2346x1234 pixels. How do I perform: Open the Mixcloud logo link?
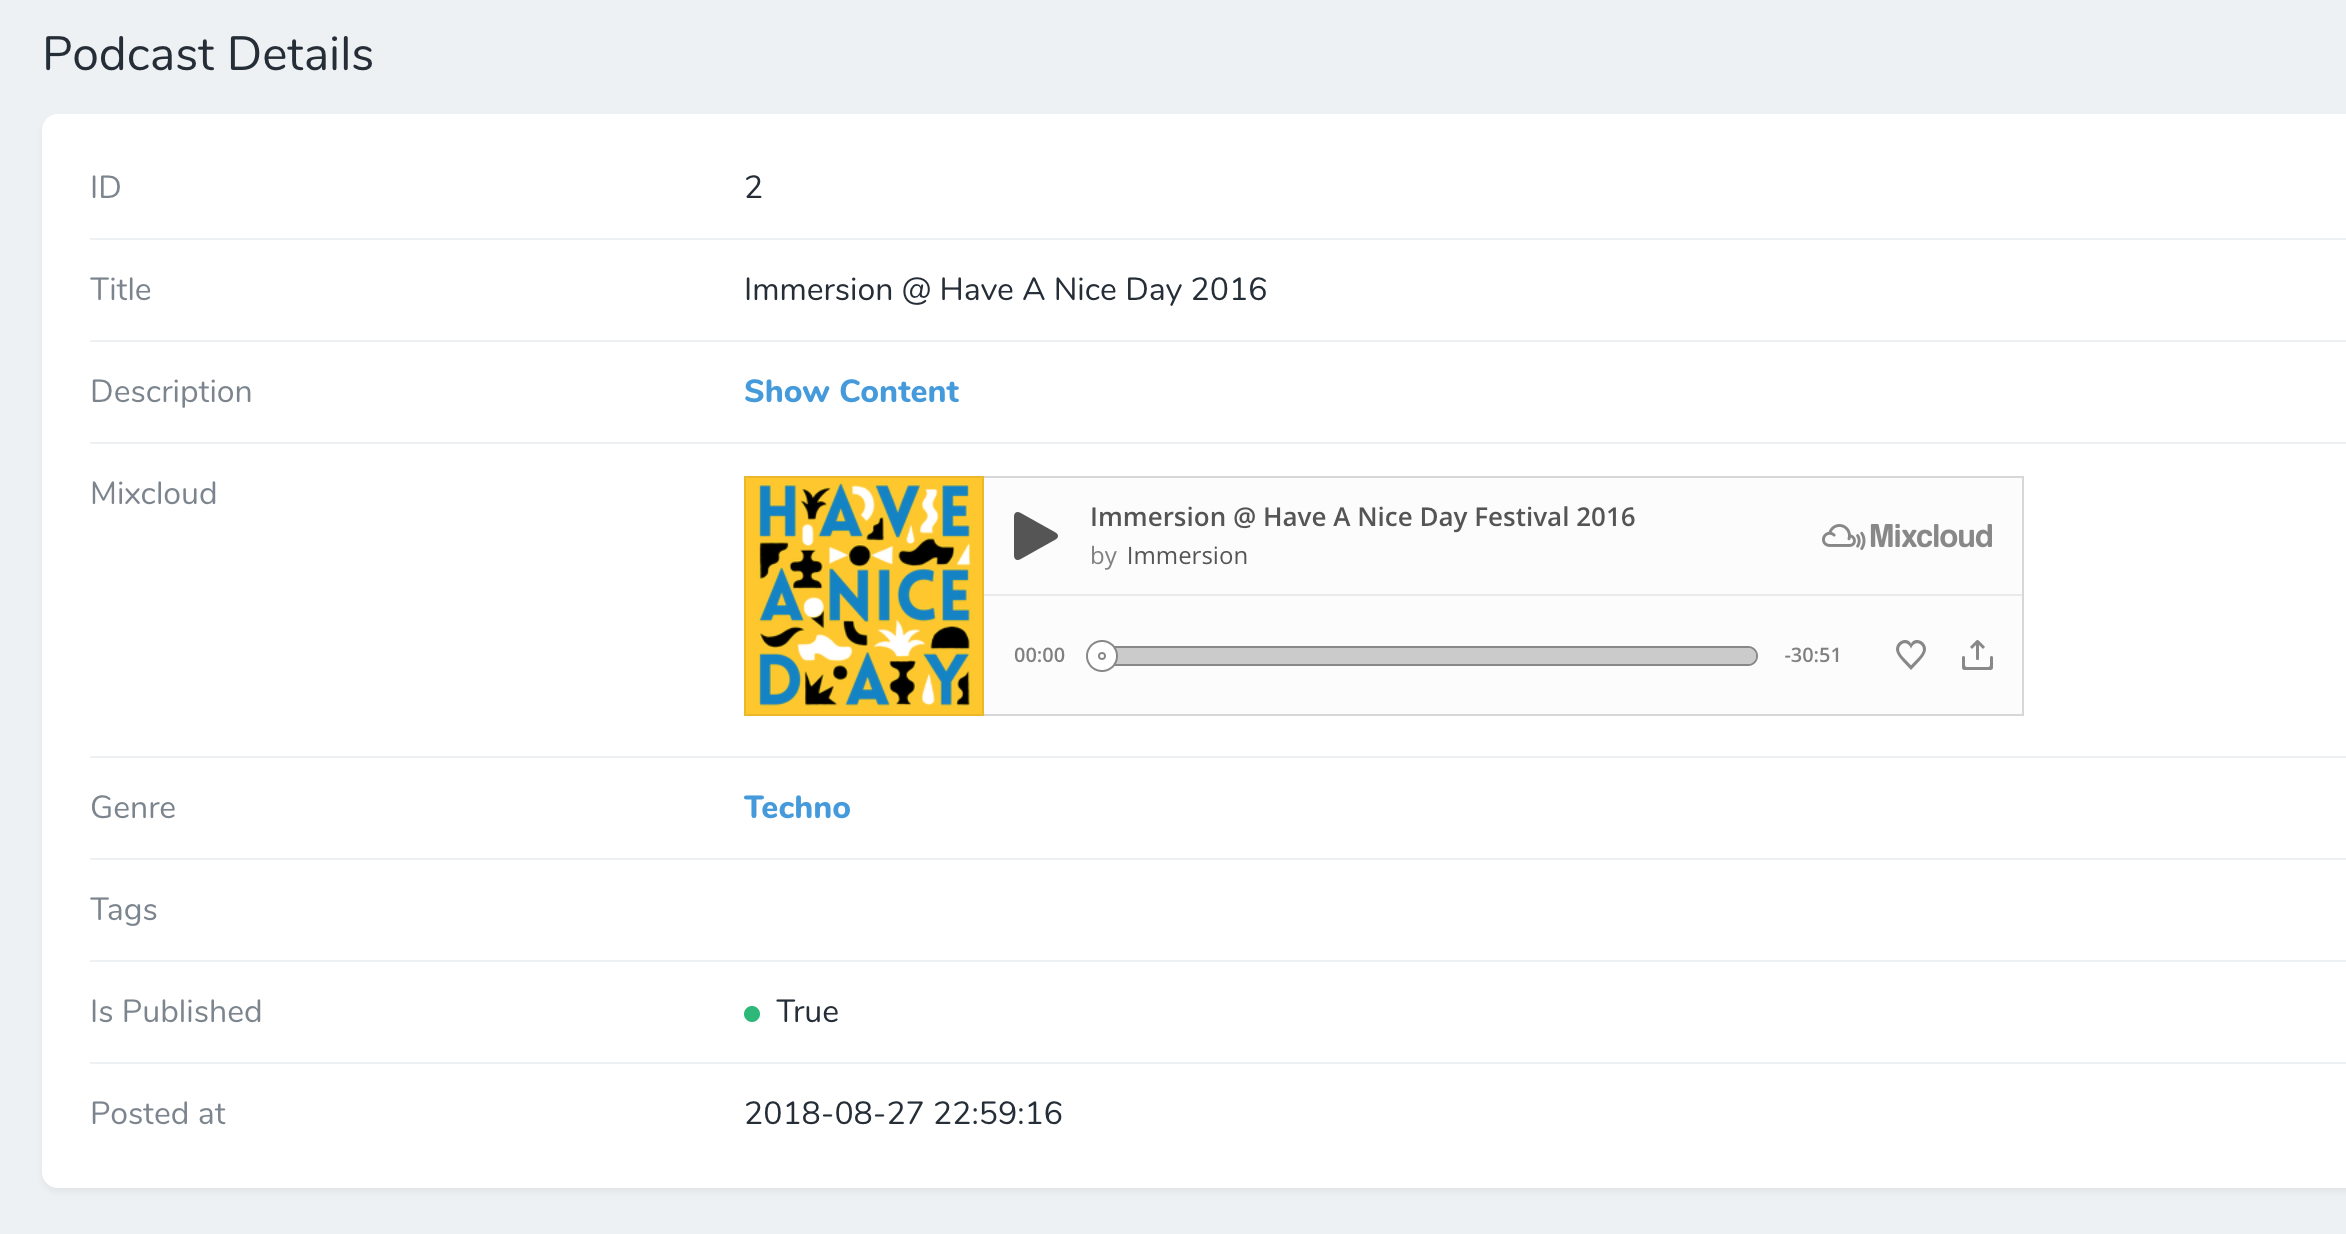1907,536
